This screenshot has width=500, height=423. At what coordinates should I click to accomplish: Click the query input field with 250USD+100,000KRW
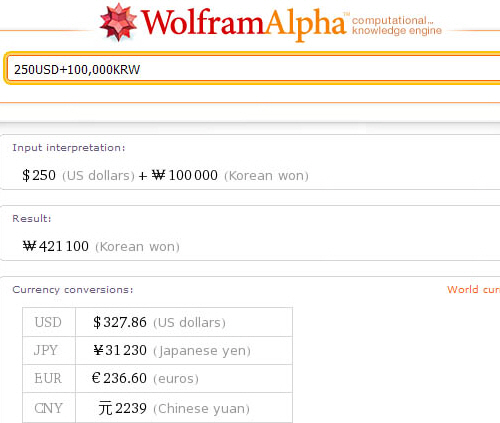pos(253,69)
